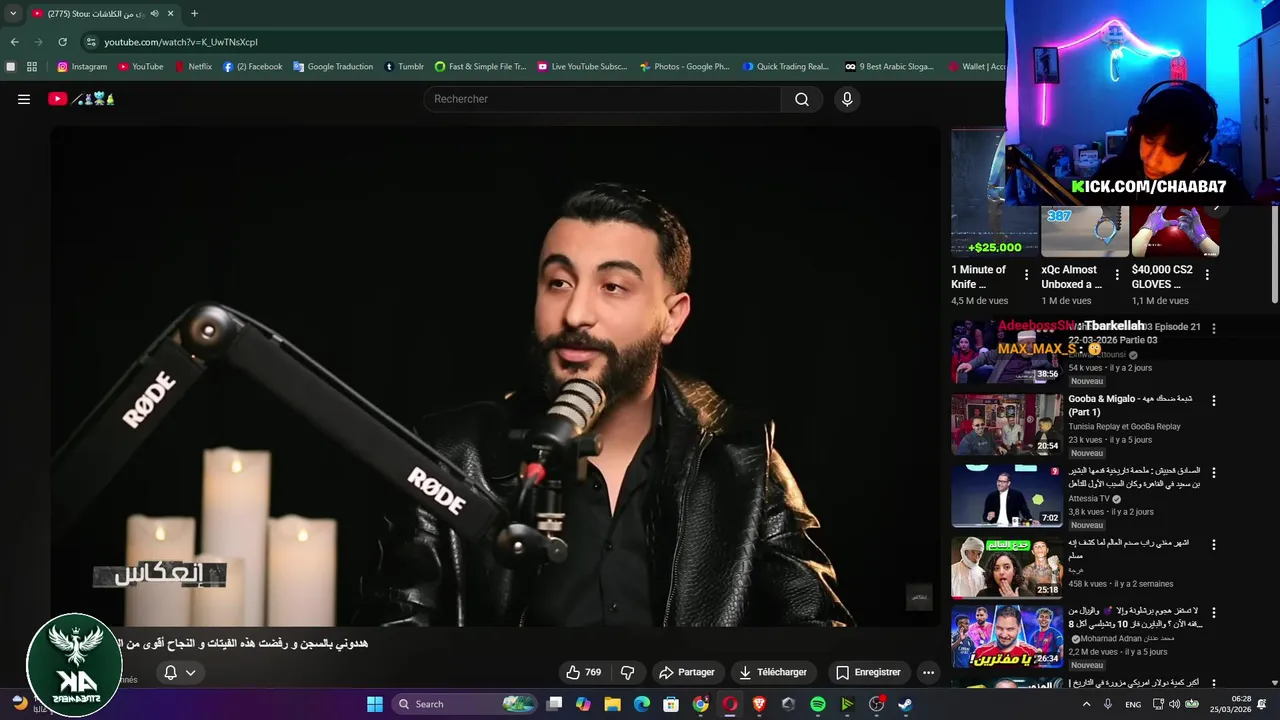This screenshot has width=1280, height=720.
Task: Save the video with Enregistrer
Action: tap(868, 672)
